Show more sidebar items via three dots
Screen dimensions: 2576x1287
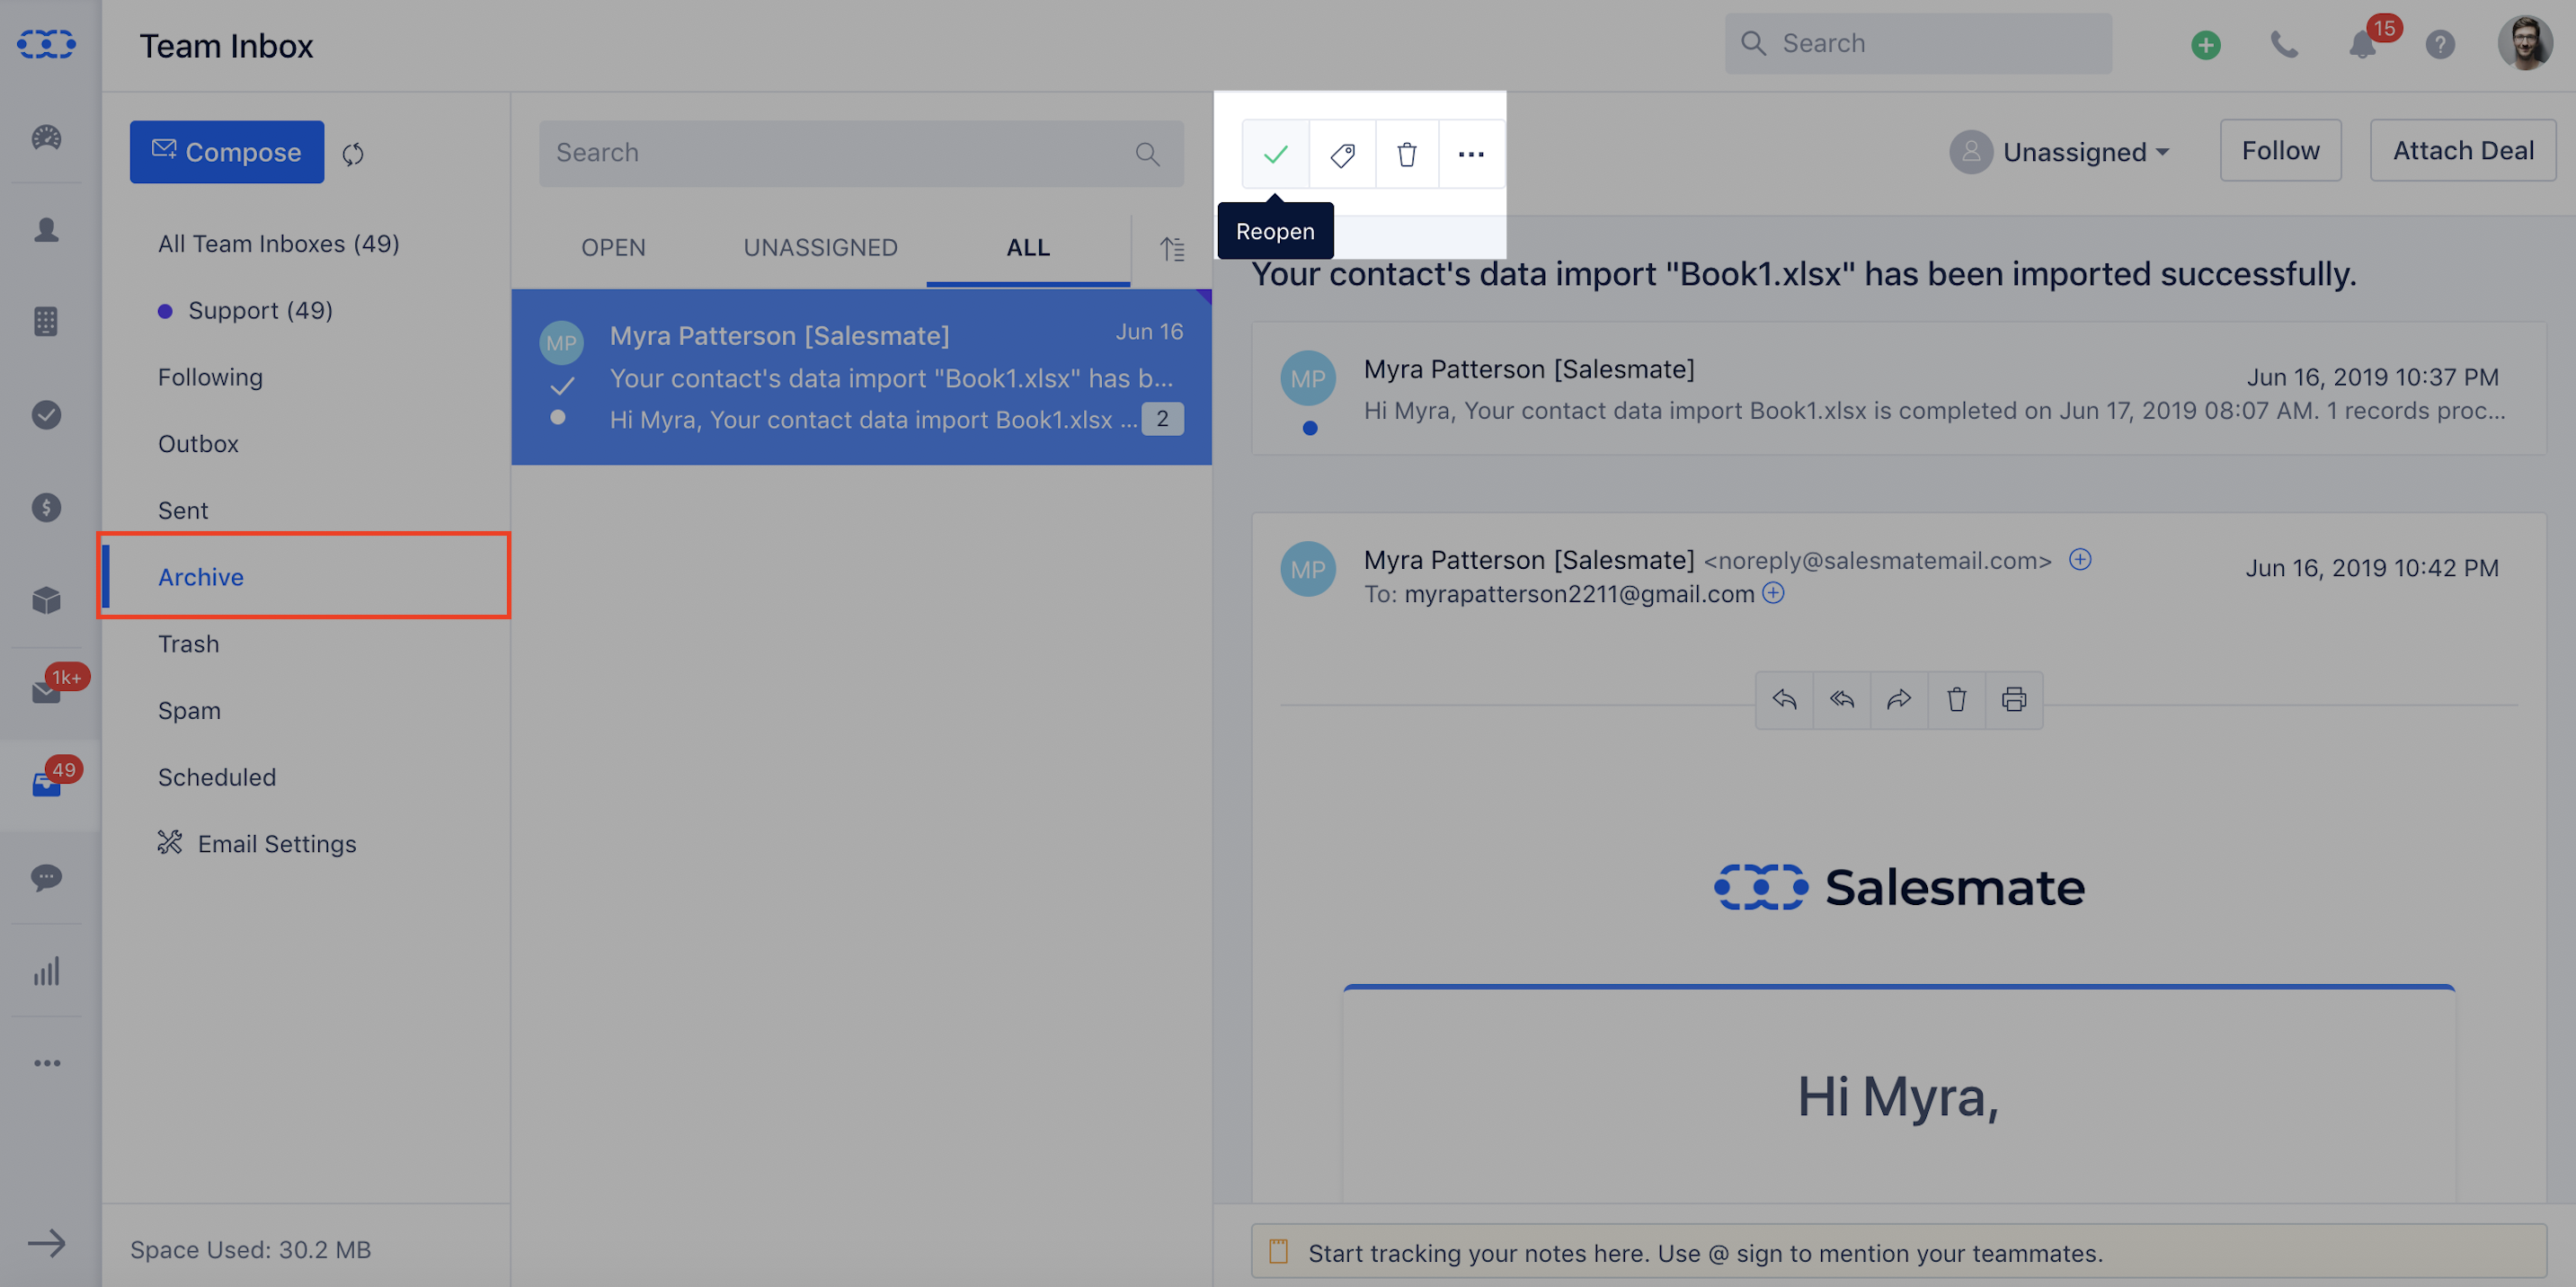coord(46,1063)
